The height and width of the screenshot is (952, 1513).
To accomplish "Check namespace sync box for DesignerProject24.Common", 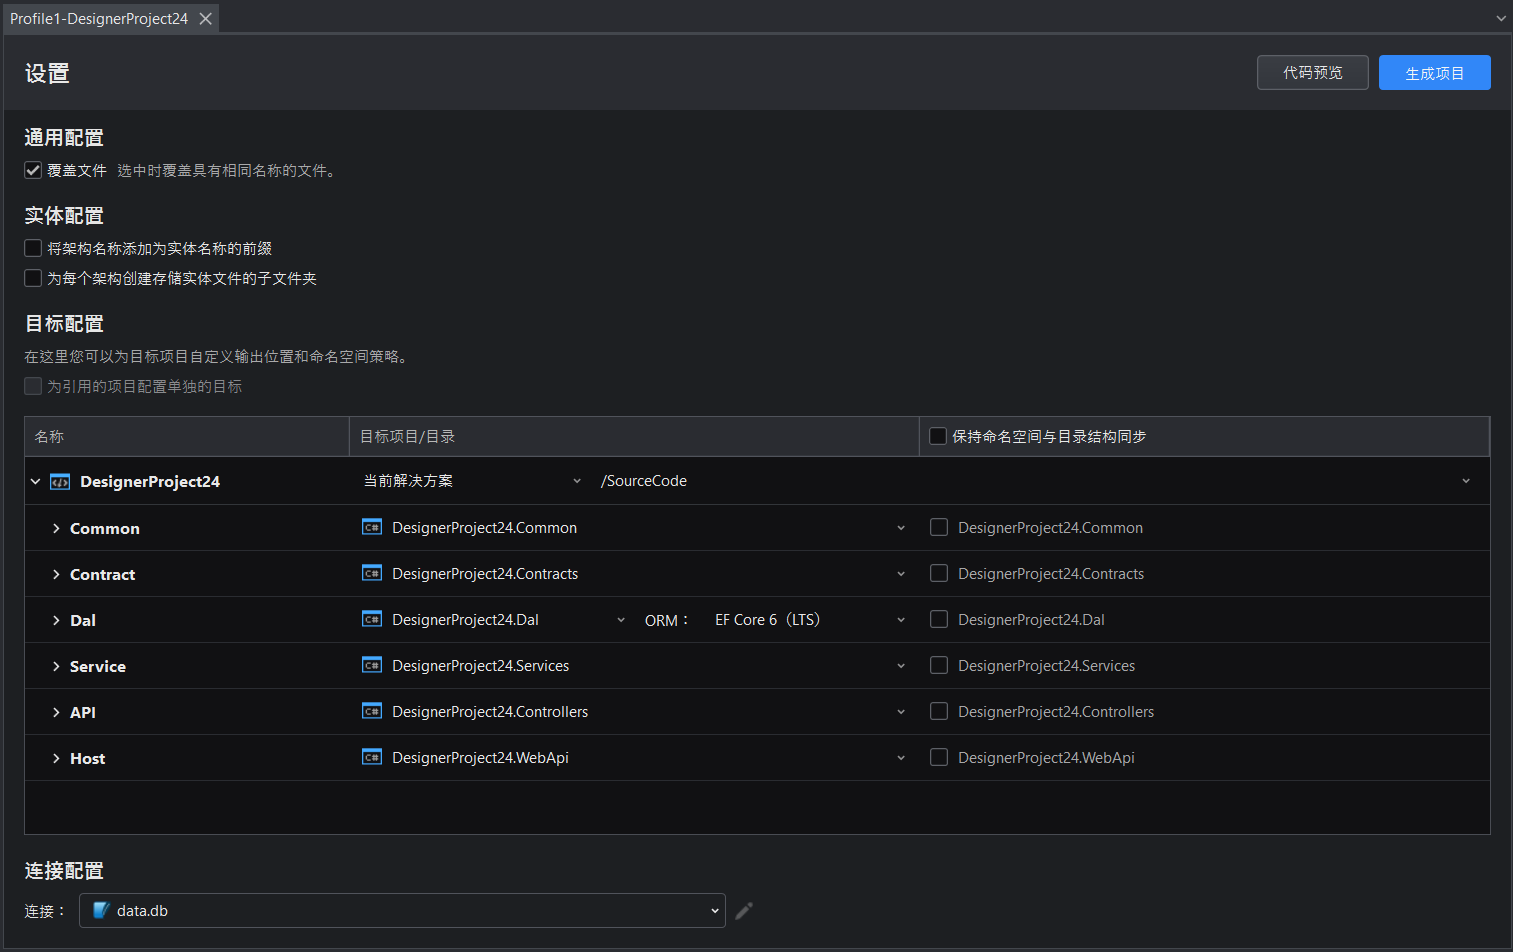I will click(x=939, y=527).
